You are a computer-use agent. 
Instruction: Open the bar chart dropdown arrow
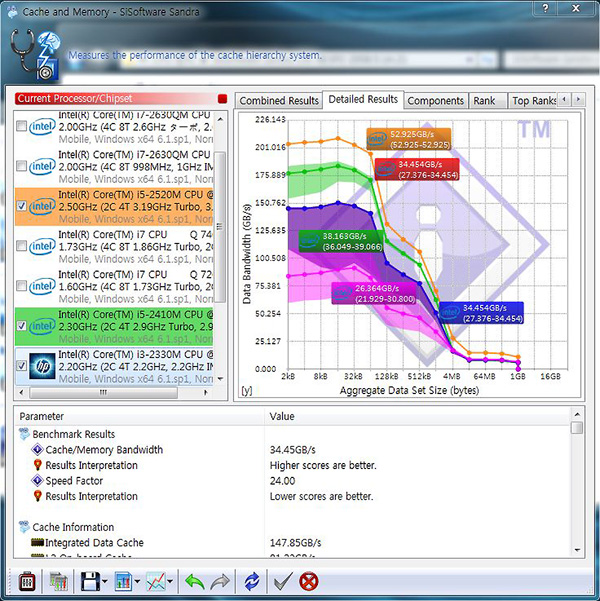pos(137,582)
